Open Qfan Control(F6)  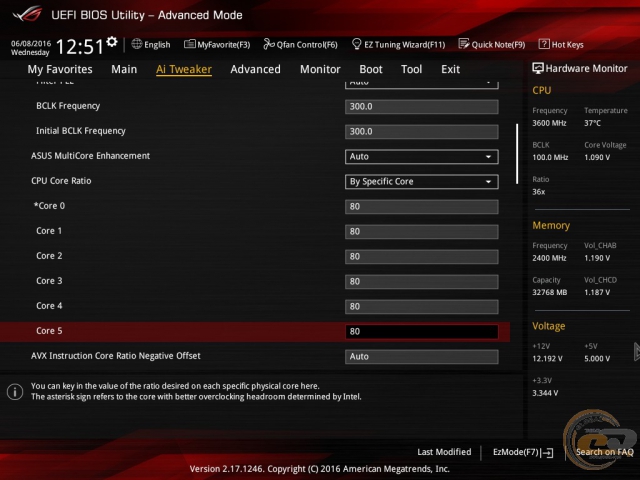pos(300,44)
